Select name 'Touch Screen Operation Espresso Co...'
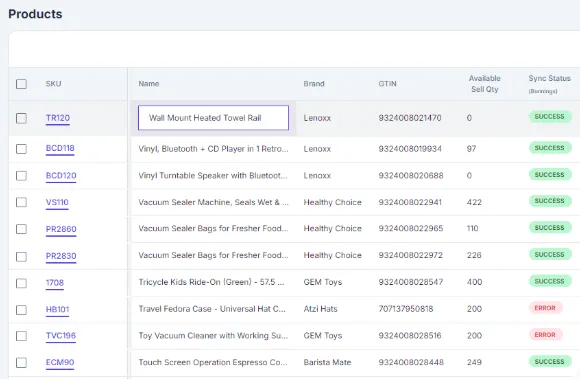The height and width of the screenshot is (379, 580). pos(213,362)
